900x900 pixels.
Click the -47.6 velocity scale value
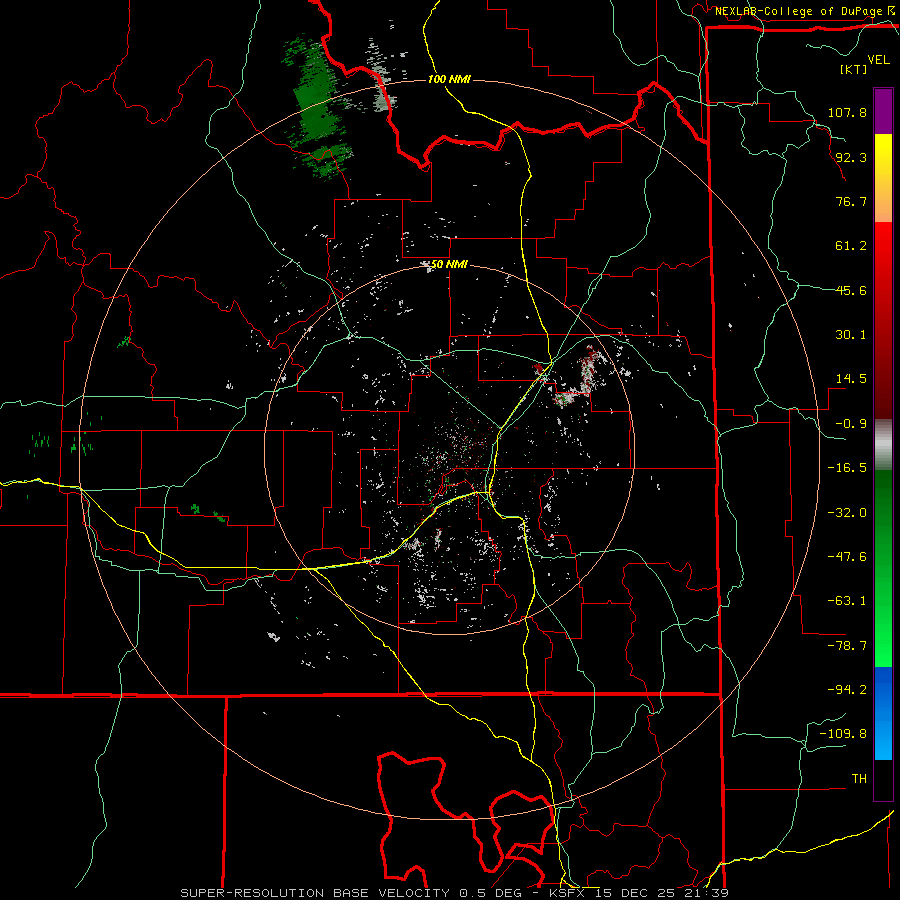(x=847, y=557)
